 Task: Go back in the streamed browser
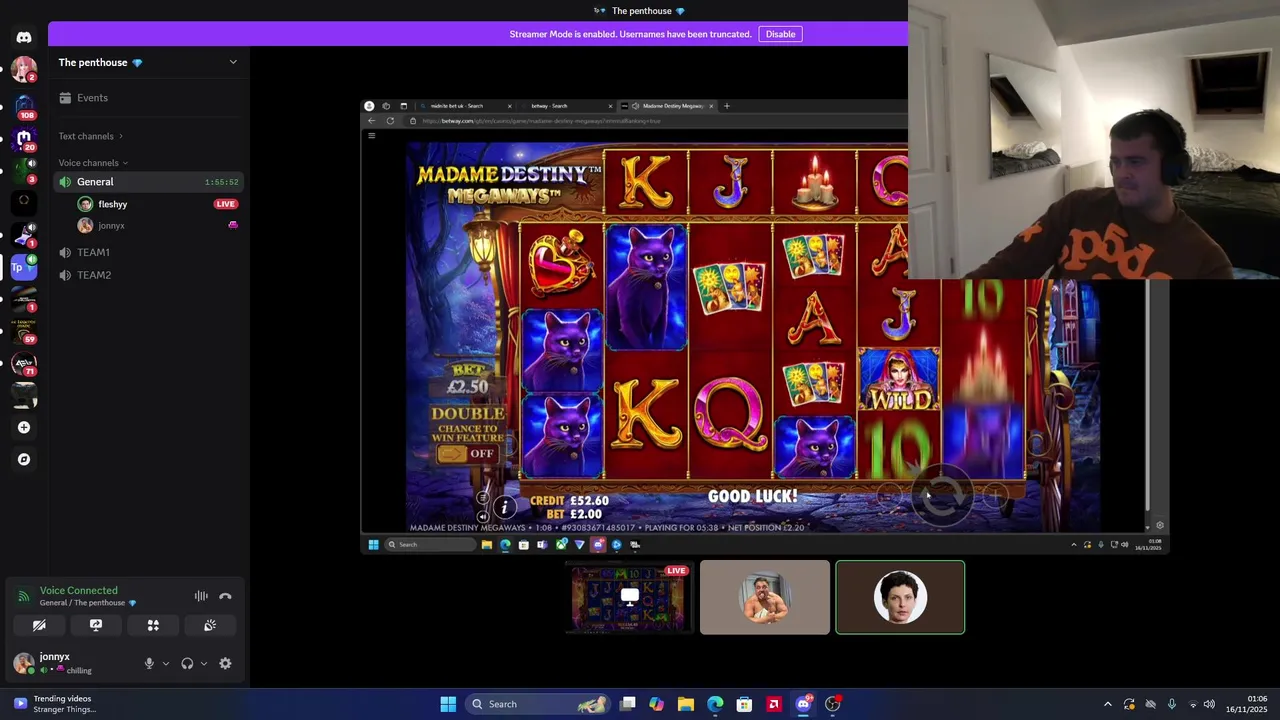[372, 121]
